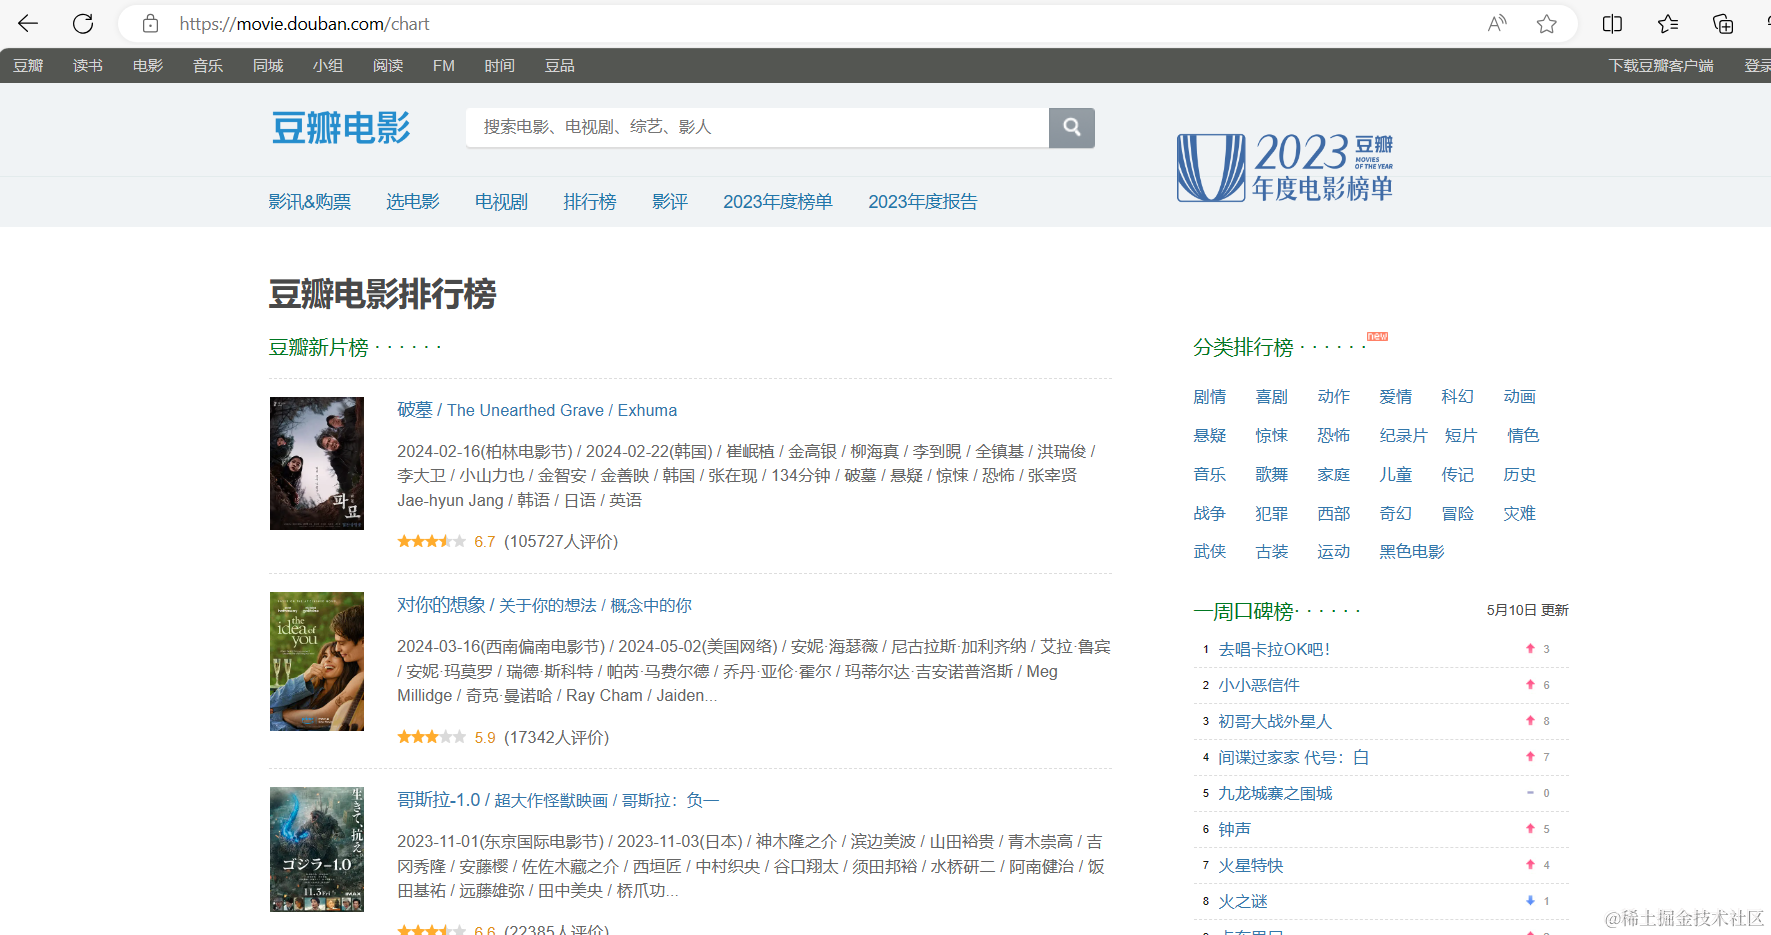
Task: Open 小小恶信件 in weekly chart
Action: point(1259,685)
